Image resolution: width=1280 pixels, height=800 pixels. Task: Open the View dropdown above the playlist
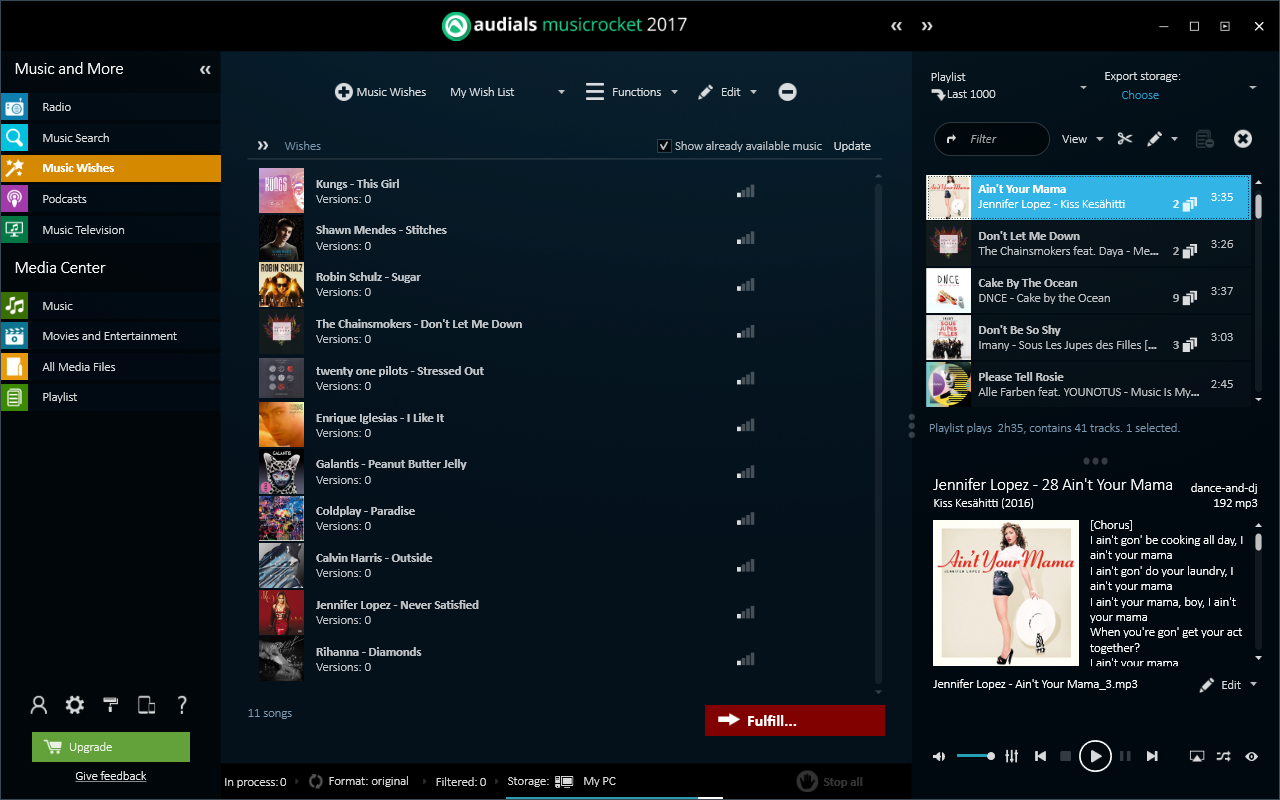[1082, 139]
